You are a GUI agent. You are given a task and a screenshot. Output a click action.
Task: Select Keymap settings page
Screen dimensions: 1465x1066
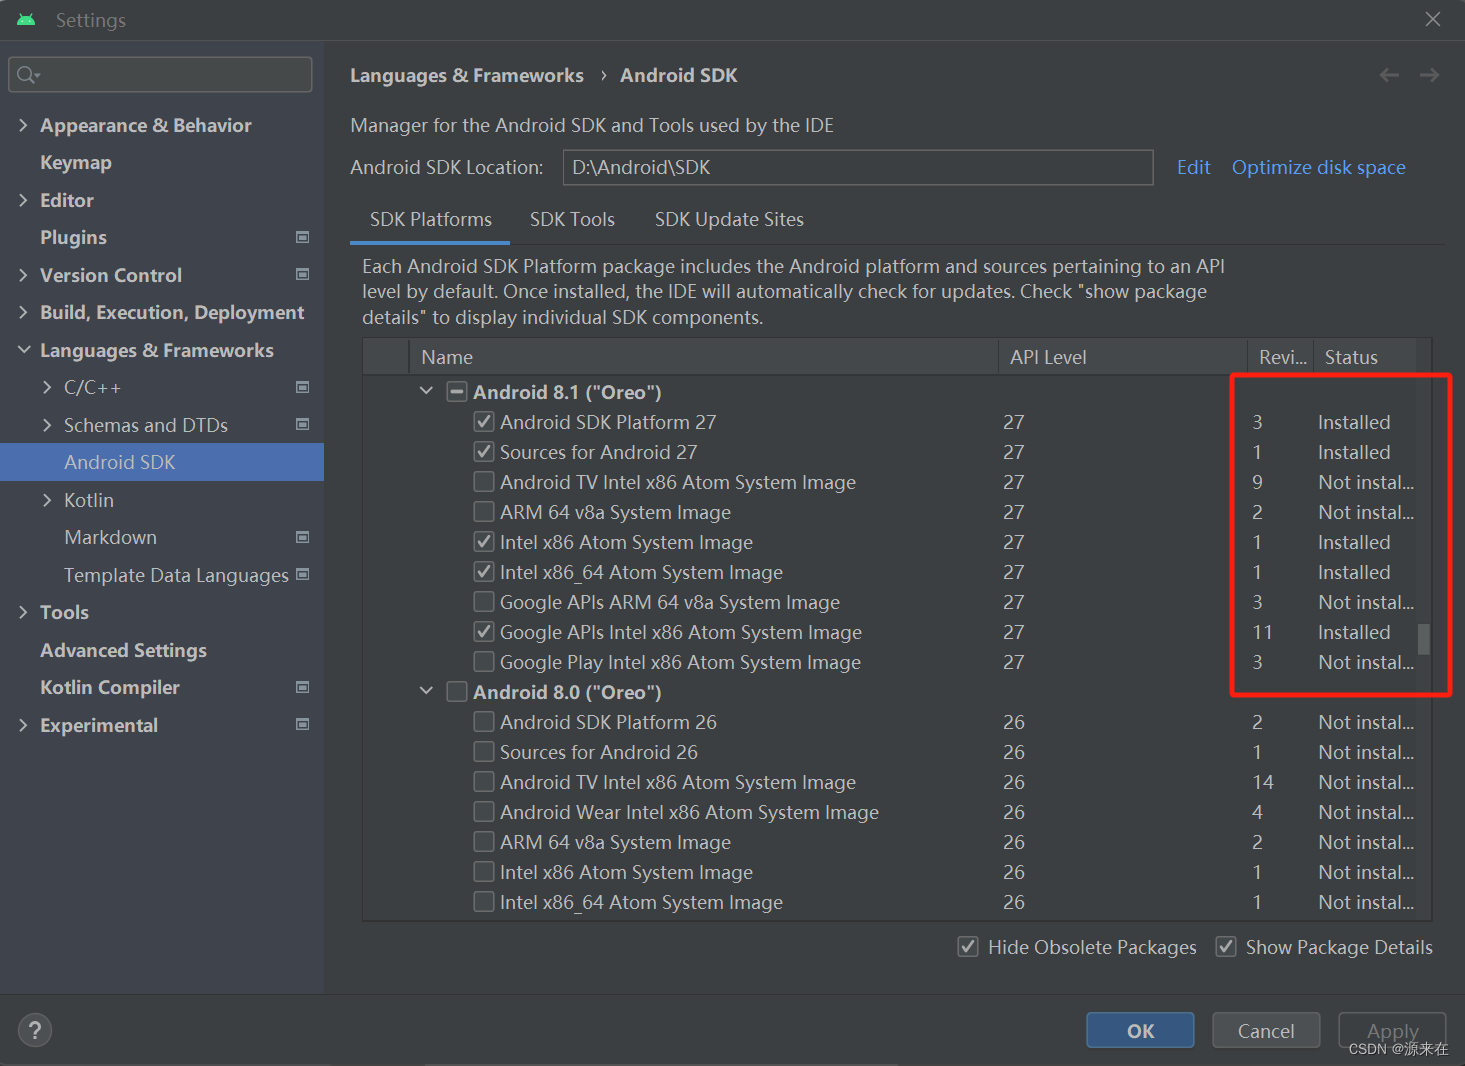[x=76, y=162]
